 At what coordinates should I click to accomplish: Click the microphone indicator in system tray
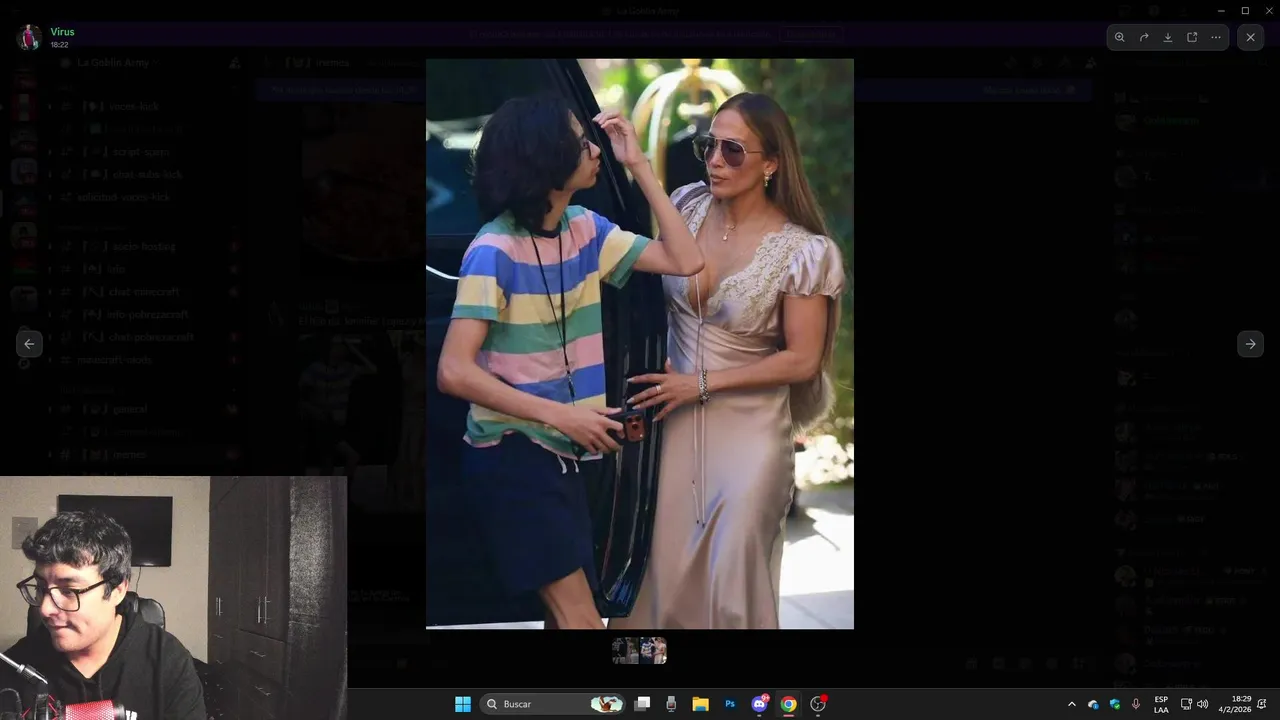click(1136, 704)
